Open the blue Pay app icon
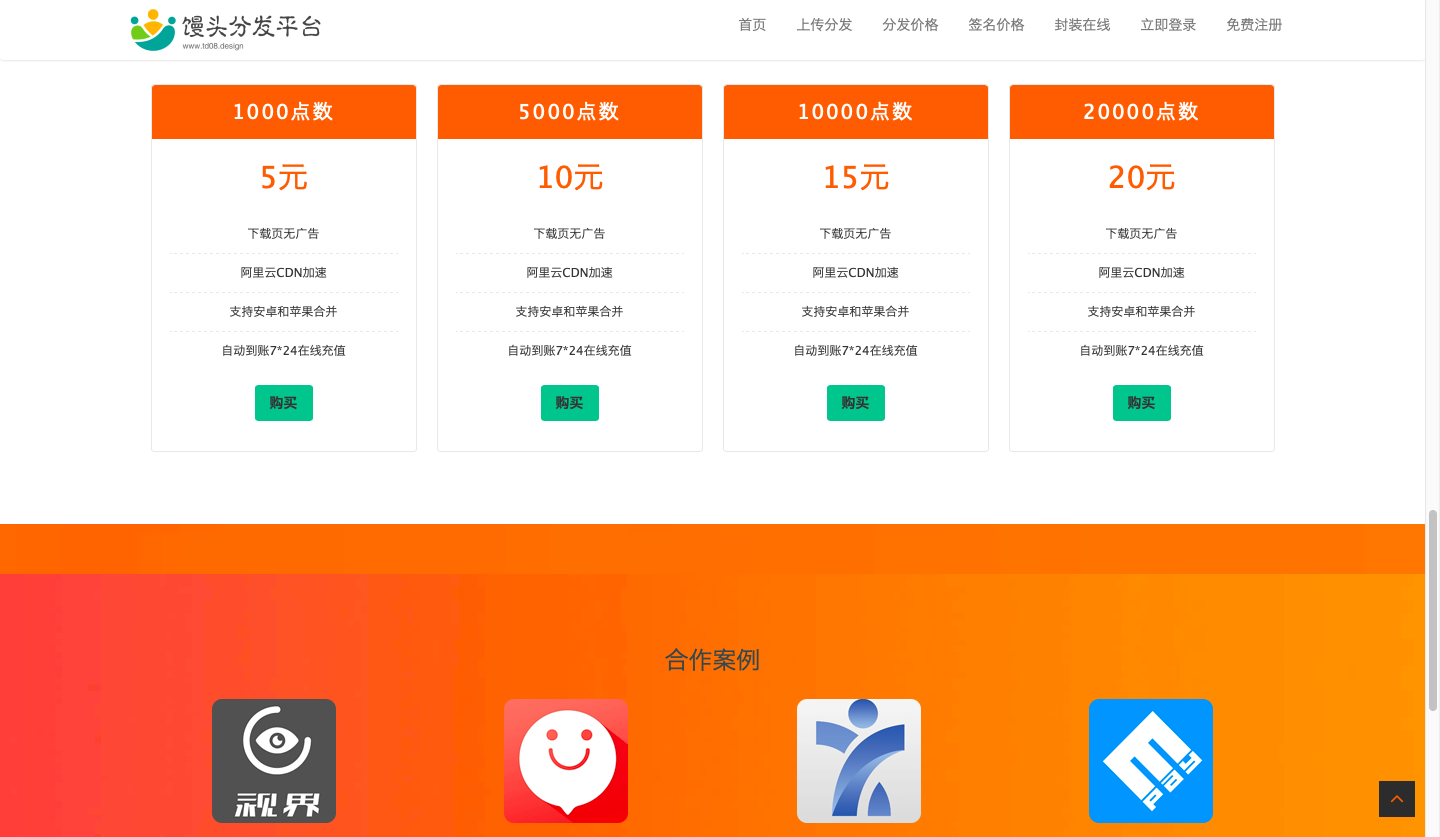The width and height of the screenshot is (1440, 837). click(x=1150, y=760)
